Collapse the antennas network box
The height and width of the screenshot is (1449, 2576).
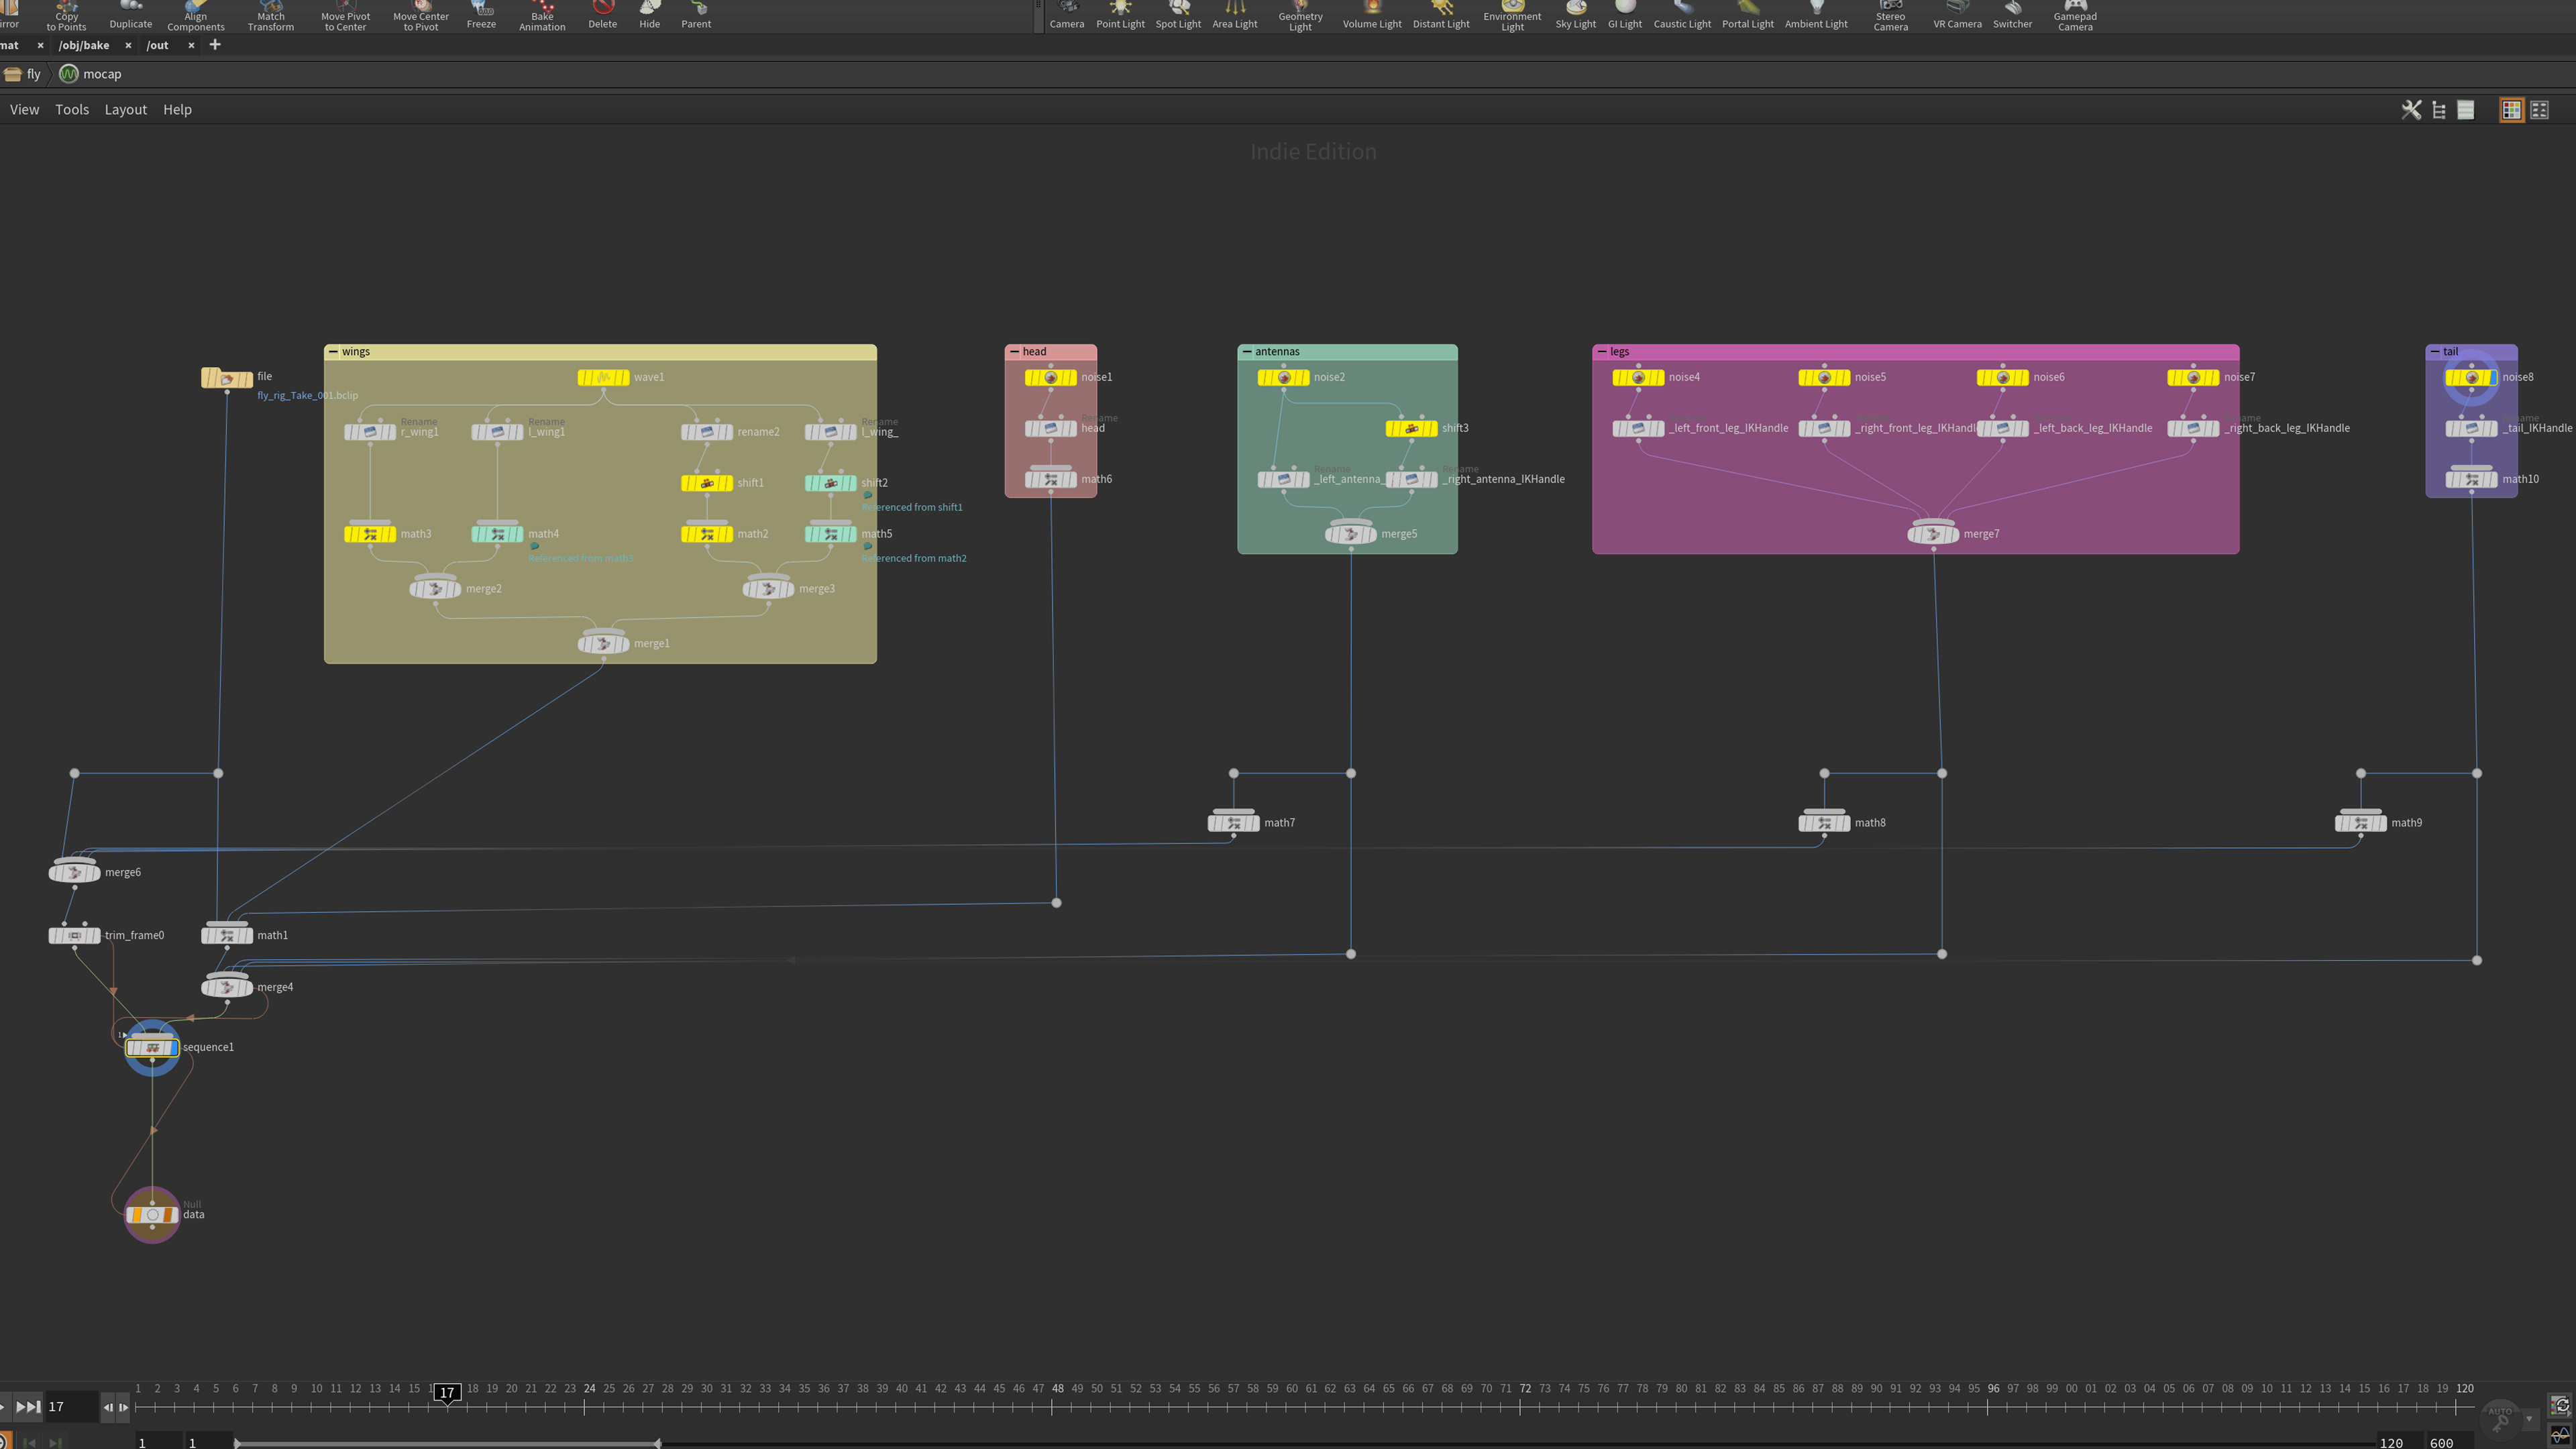(1247, 352)
